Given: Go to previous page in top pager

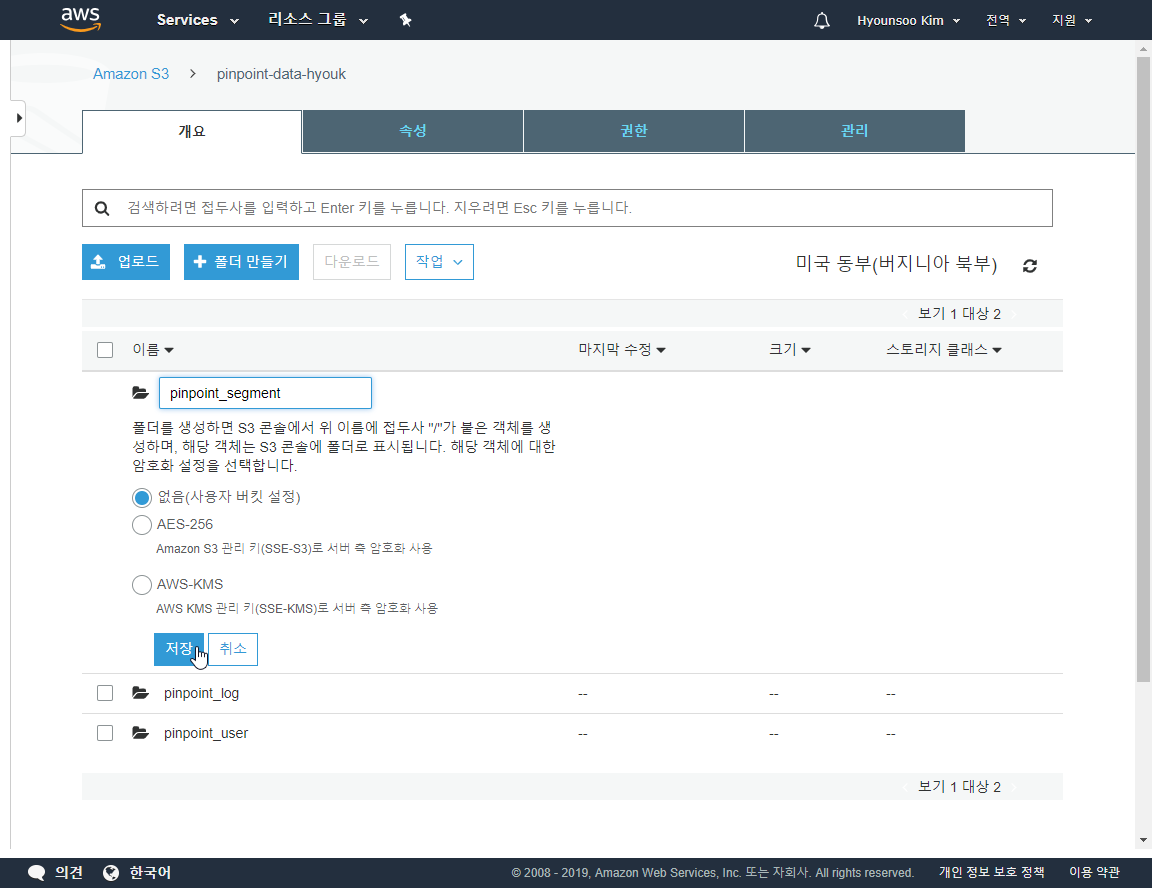Looking at the screenshot, I should (x=905, y=314).
